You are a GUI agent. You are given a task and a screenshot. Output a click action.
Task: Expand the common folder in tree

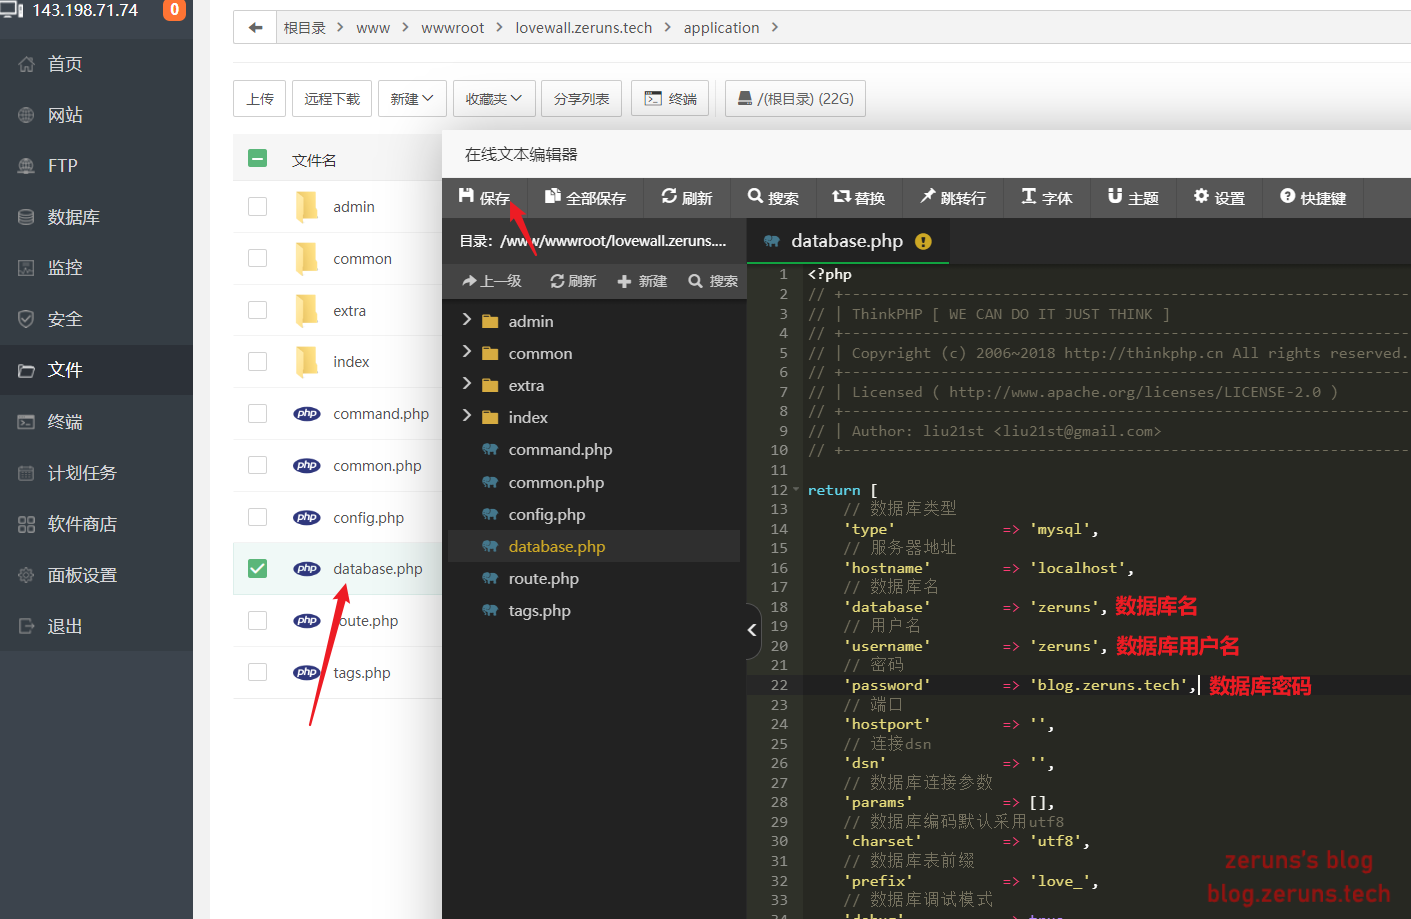[466, 352]
